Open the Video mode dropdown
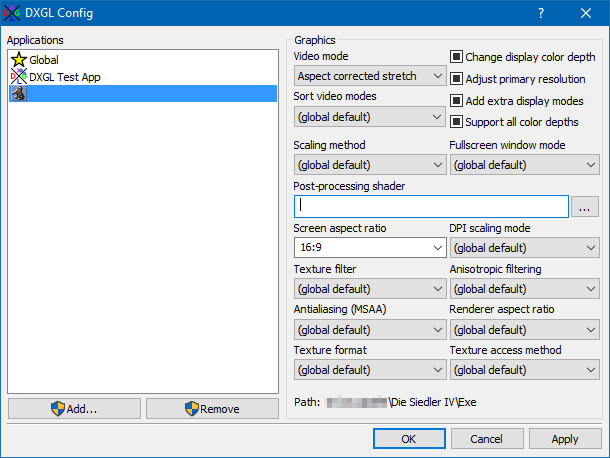Viewport: 610px width, 458px height. (370, 76)
